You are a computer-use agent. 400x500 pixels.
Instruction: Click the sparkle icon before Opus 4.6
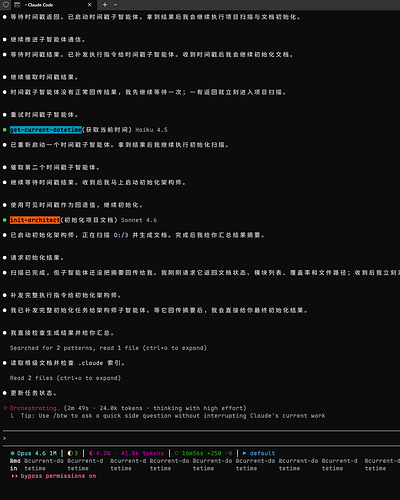coord(12,453)
